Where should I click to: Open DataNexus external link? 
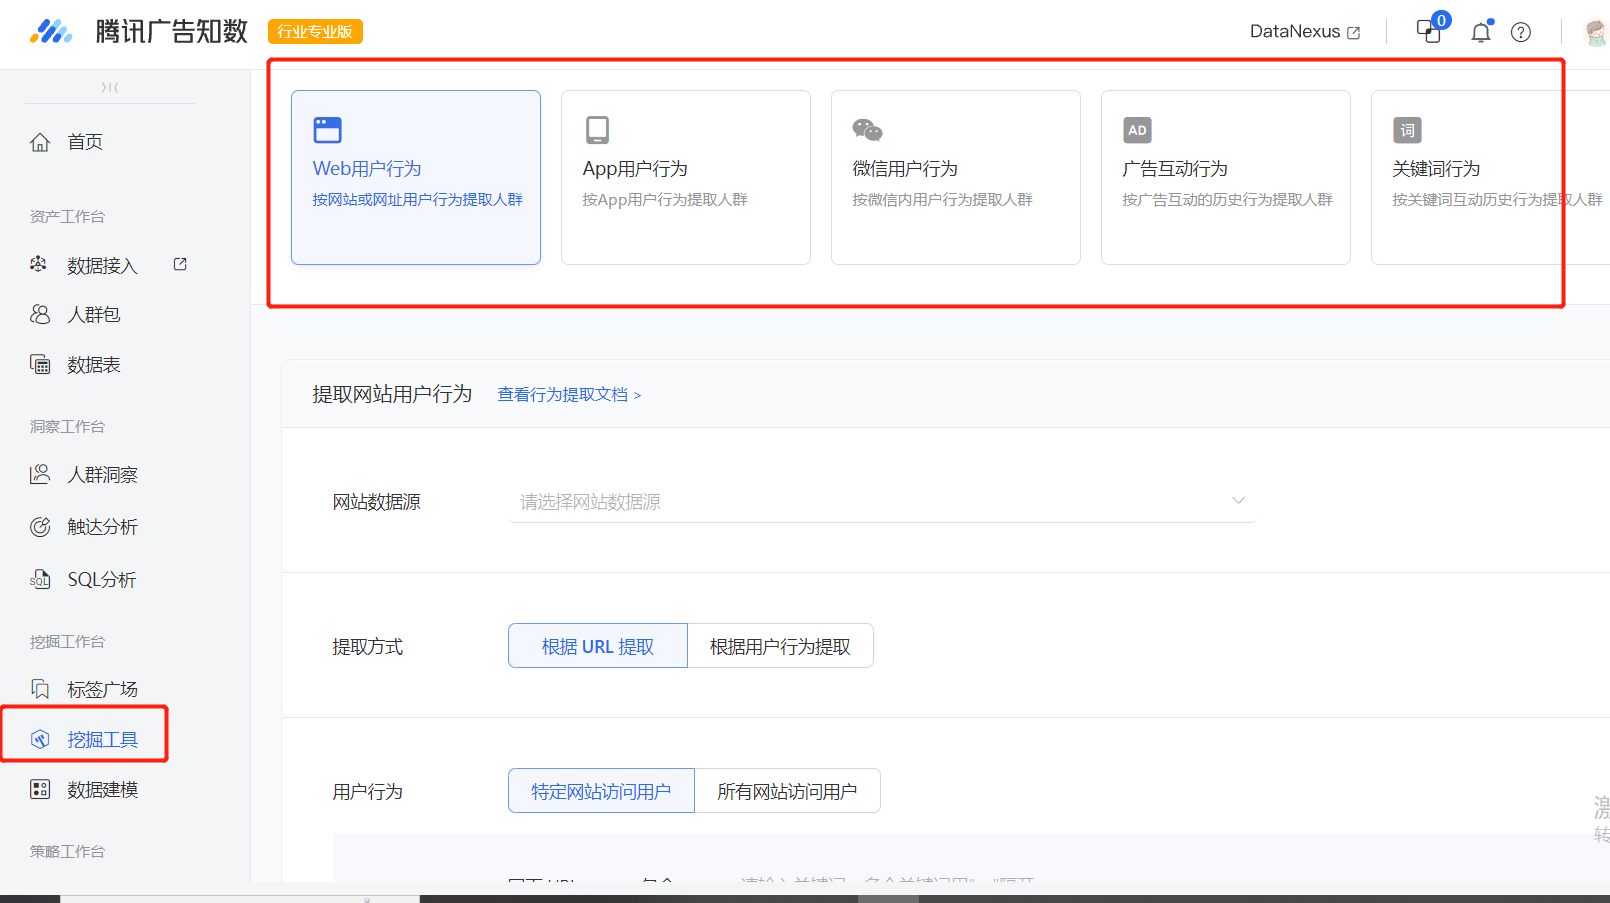click(x=1304, y=32)
